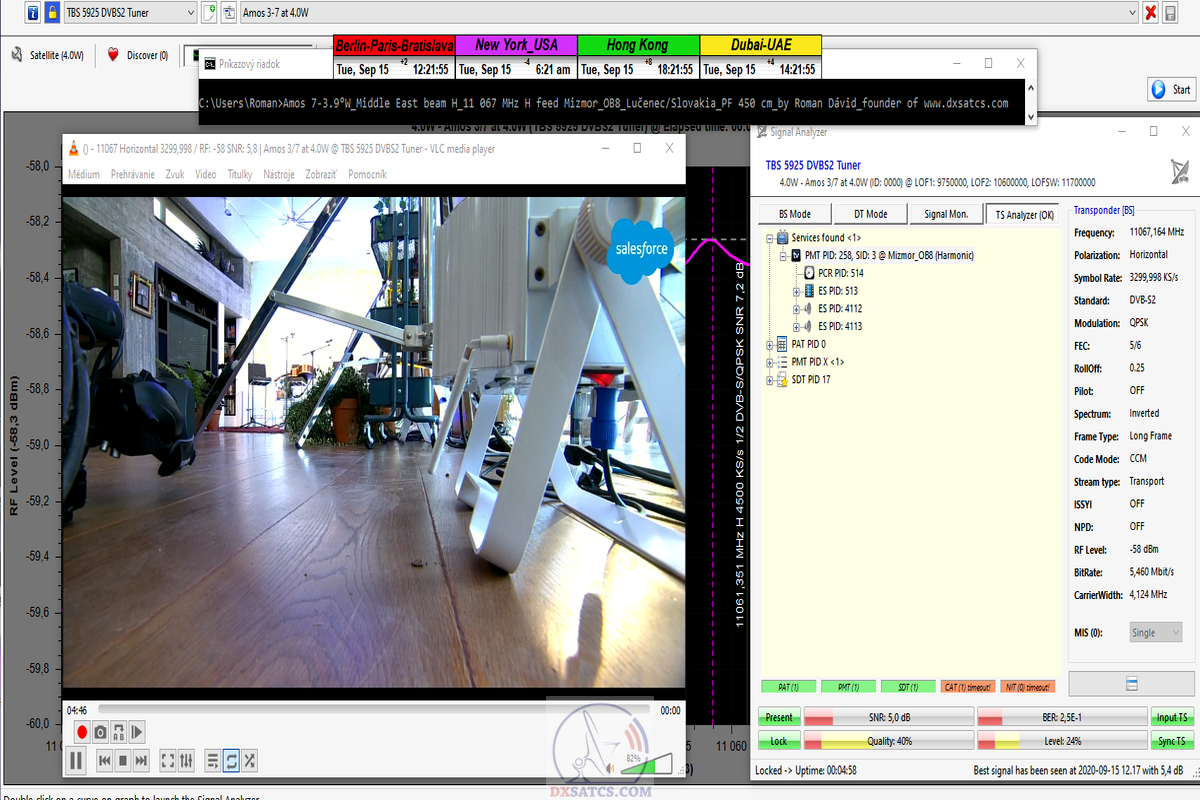Click the padlock icon in top toolbar

[51, 13]
